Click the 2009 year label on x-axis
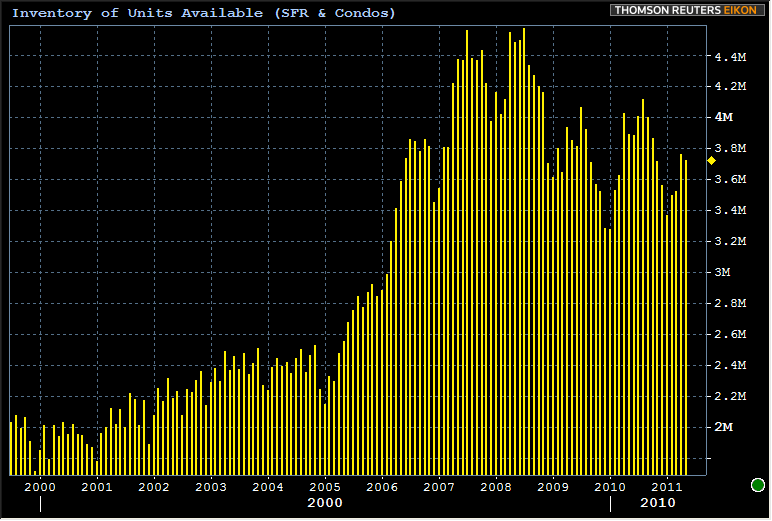Image resolution: width=772 pixels, height=521 pixels. click(553, 487)
